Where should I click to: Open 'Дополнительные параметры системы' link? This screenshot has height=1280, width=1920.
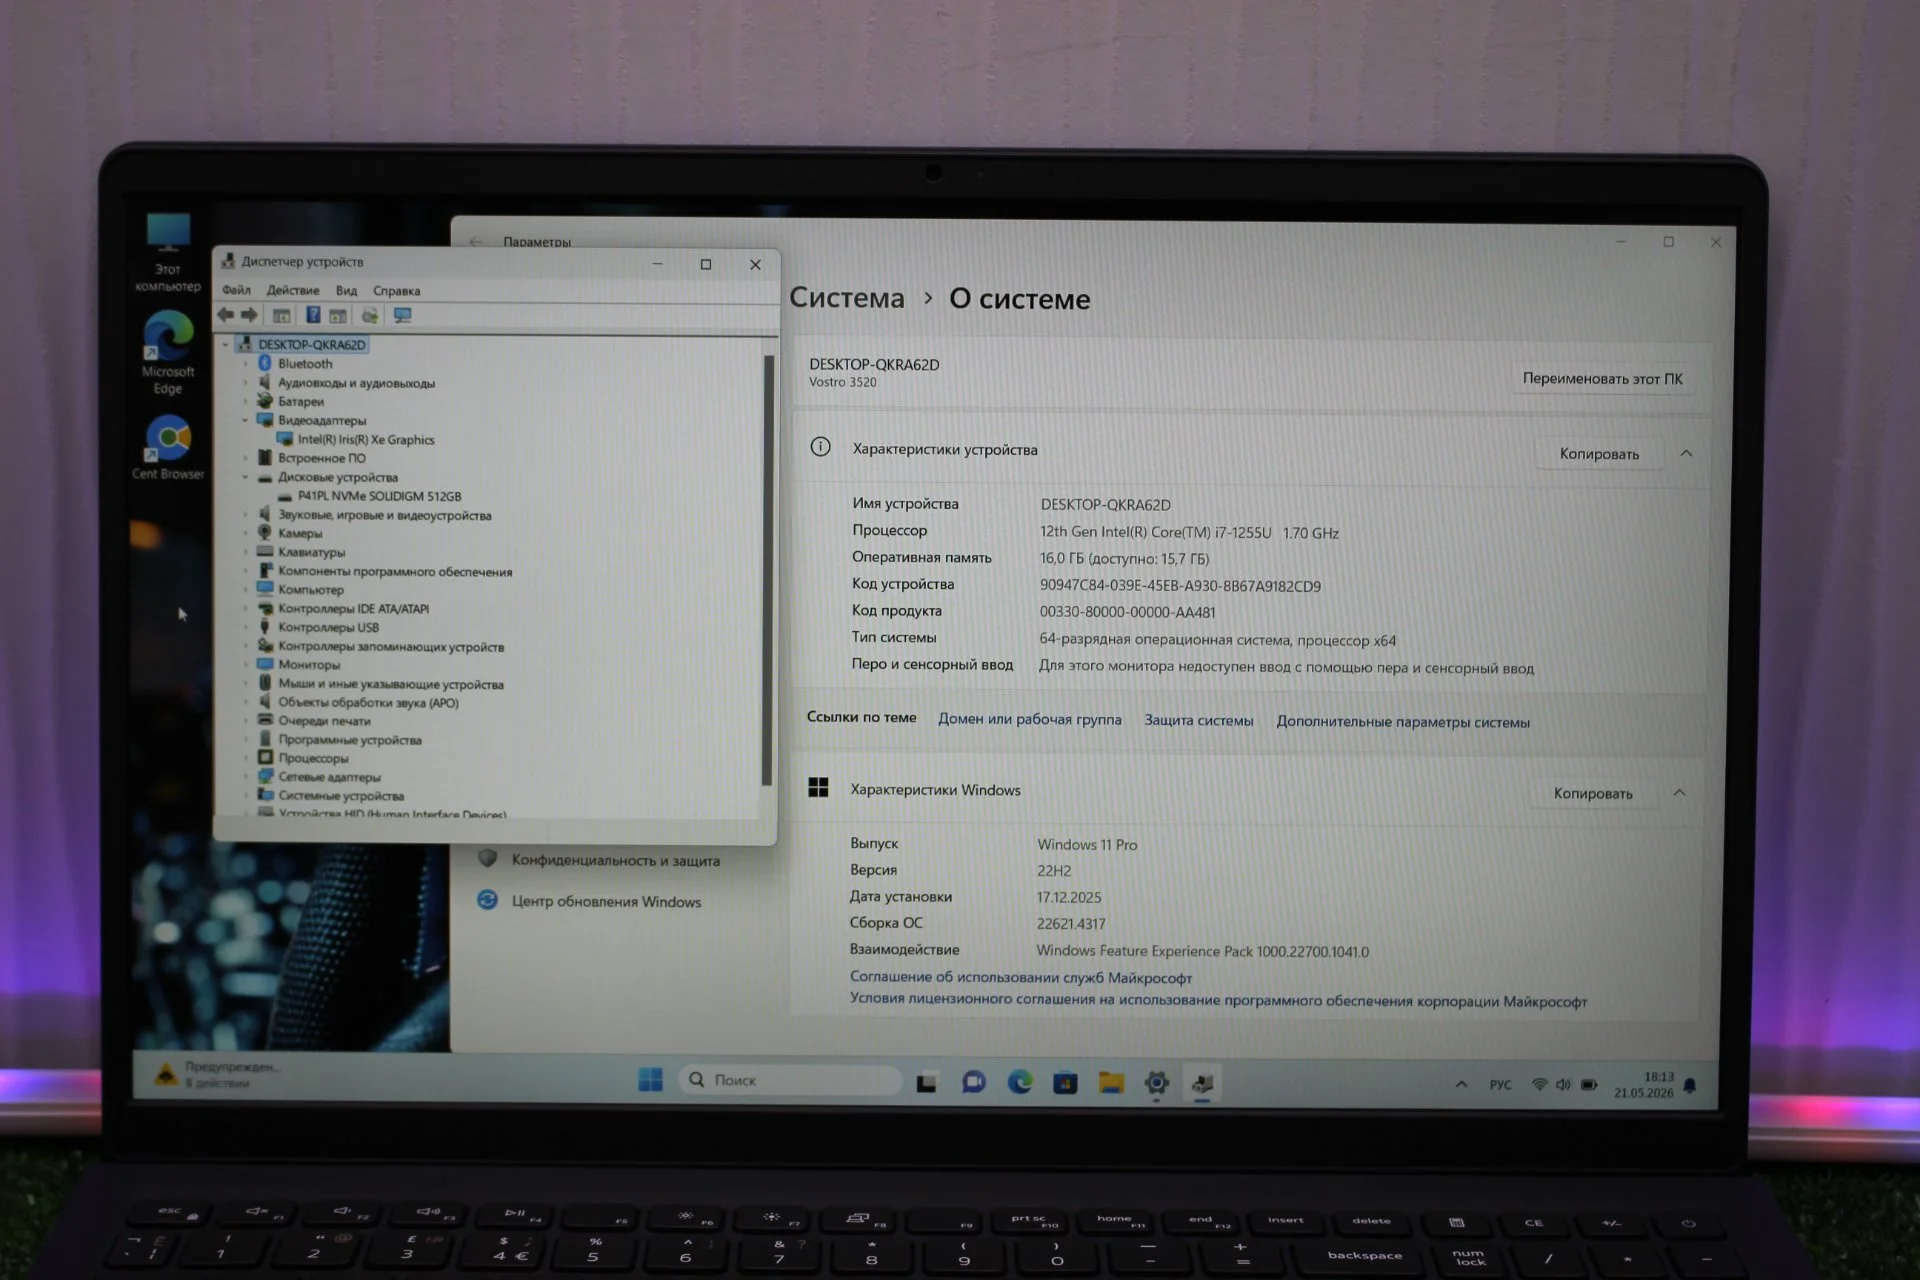(x=1403, y=722)
